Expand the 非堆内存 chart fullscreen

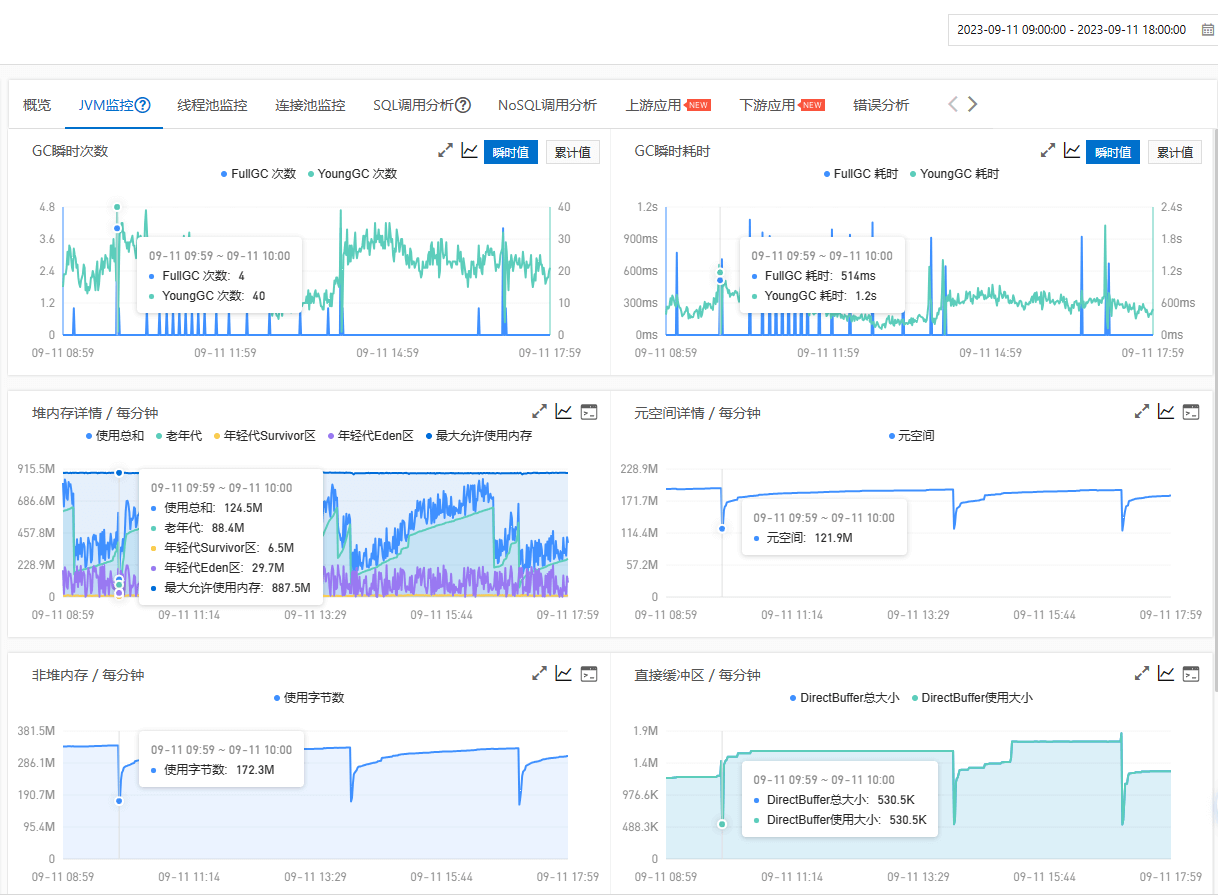pyautogui.click(x=539, y=673)
